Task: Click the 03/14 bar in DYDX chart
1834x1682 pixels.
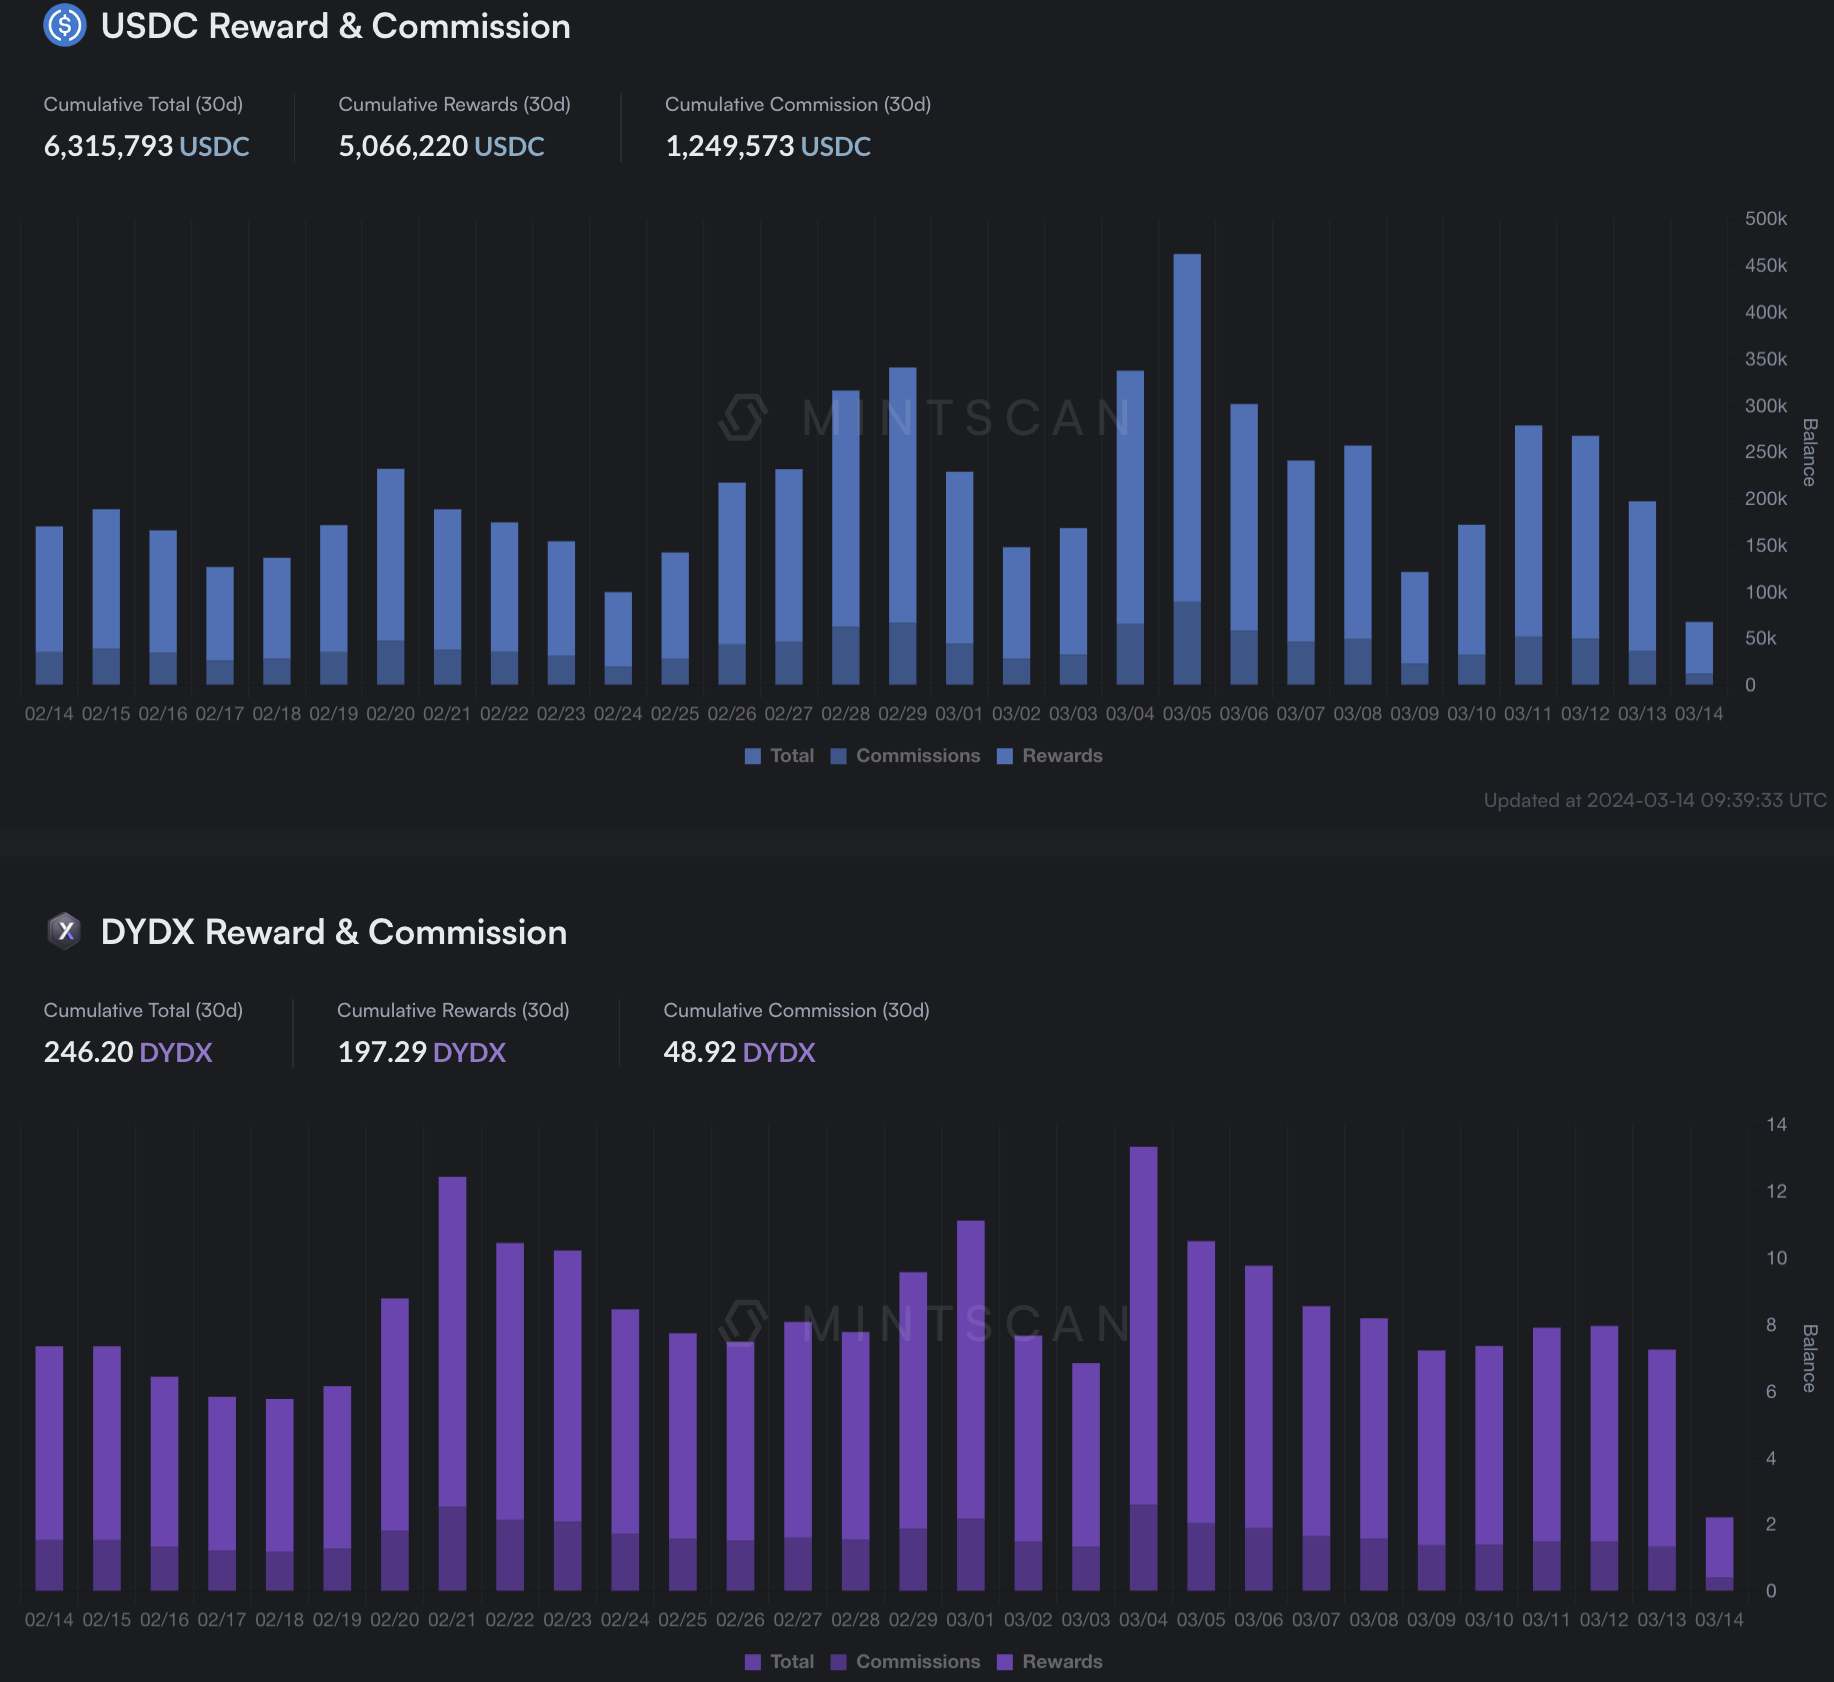Action: (x=1719, y=1554)
